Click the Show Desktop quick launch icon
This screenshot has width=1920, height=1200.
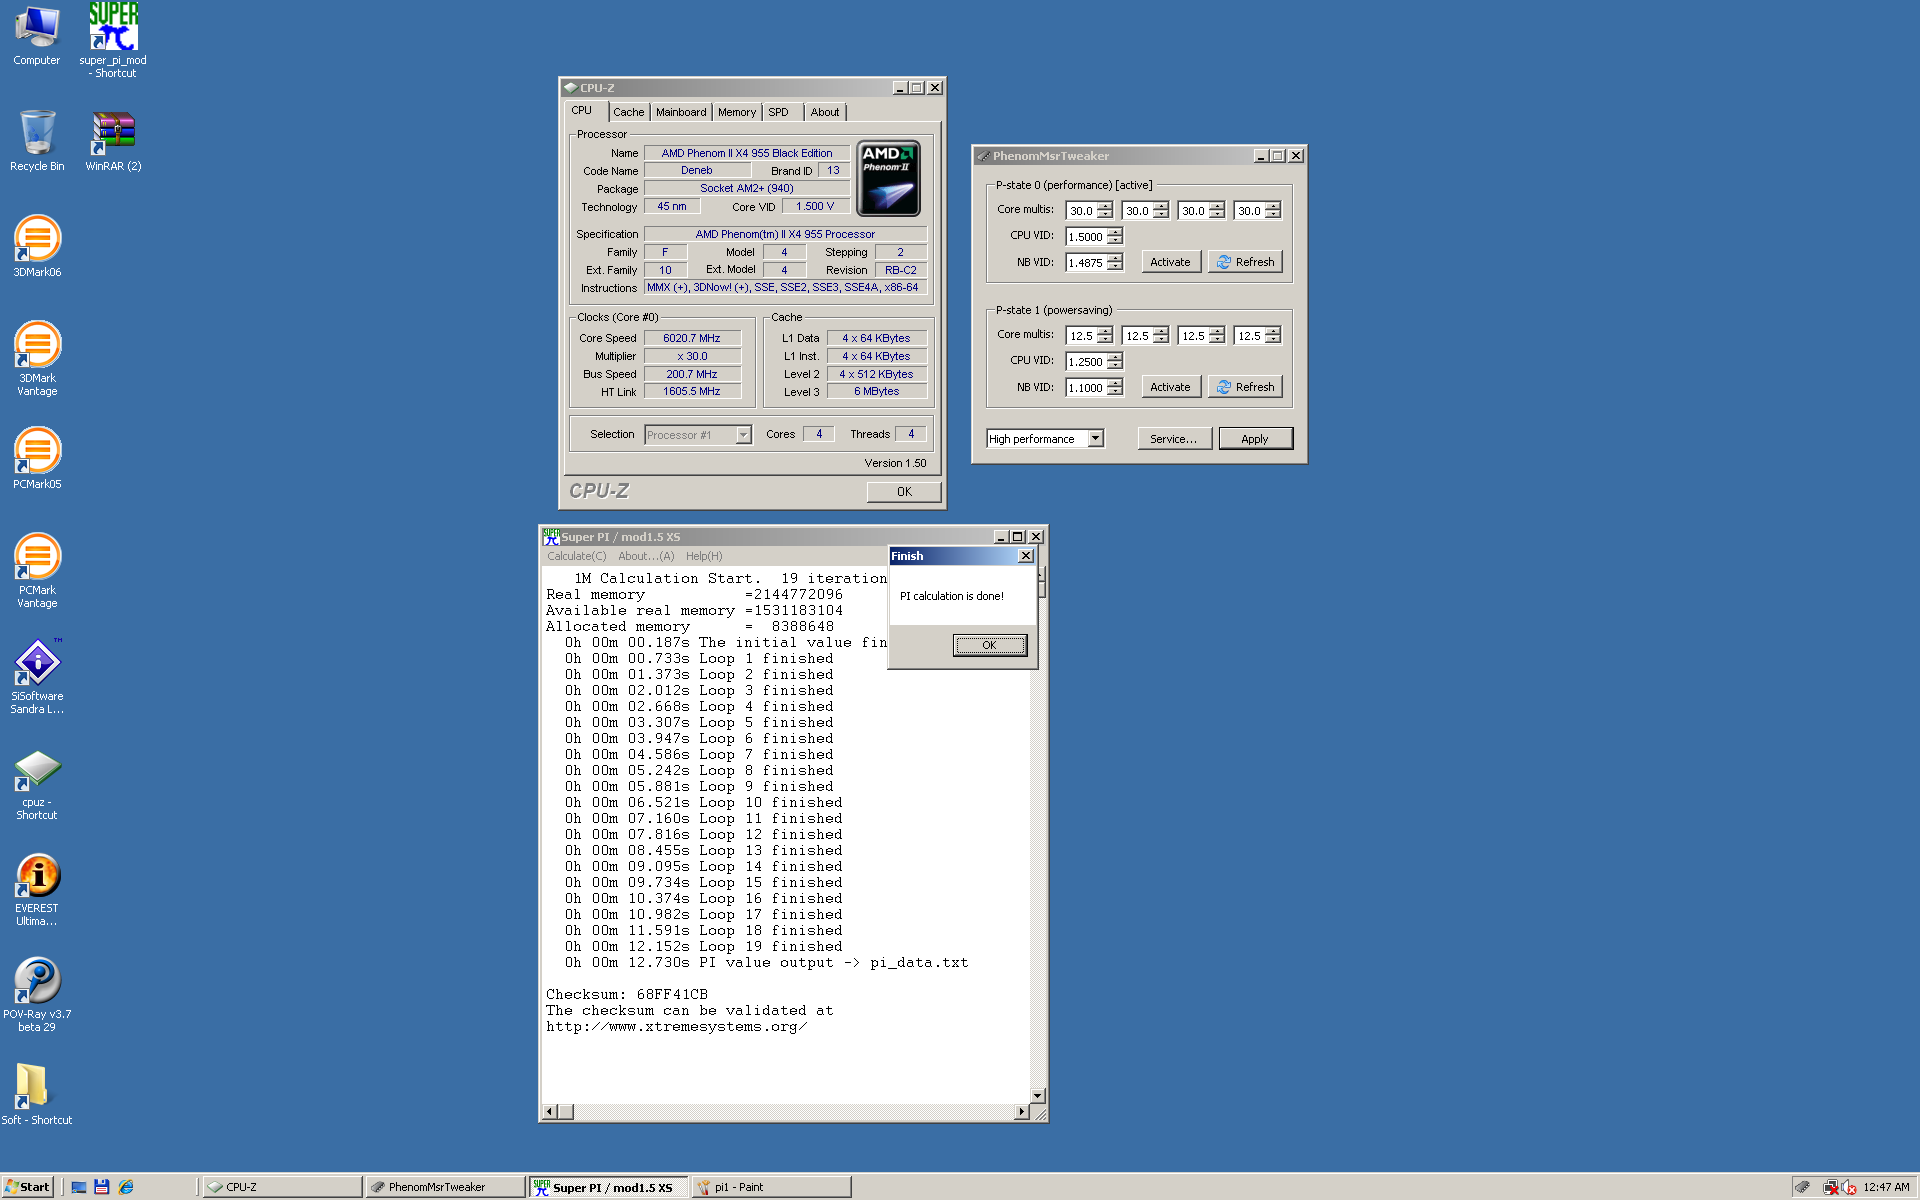click(79, 1187)
